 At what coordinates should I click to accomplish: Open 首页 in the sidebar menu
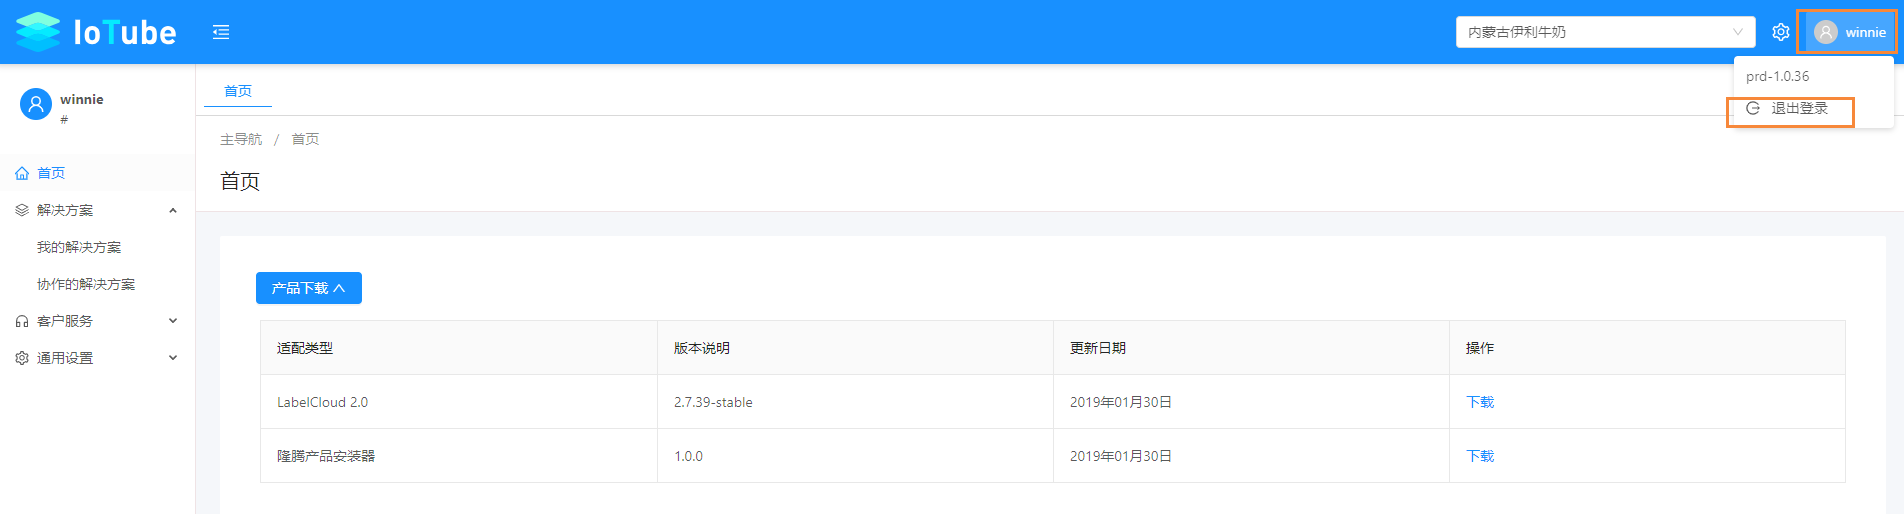97,173
